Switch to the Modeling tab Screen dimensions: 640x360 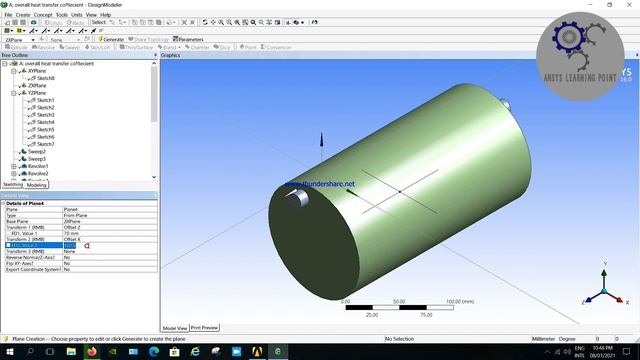point(36,185)
